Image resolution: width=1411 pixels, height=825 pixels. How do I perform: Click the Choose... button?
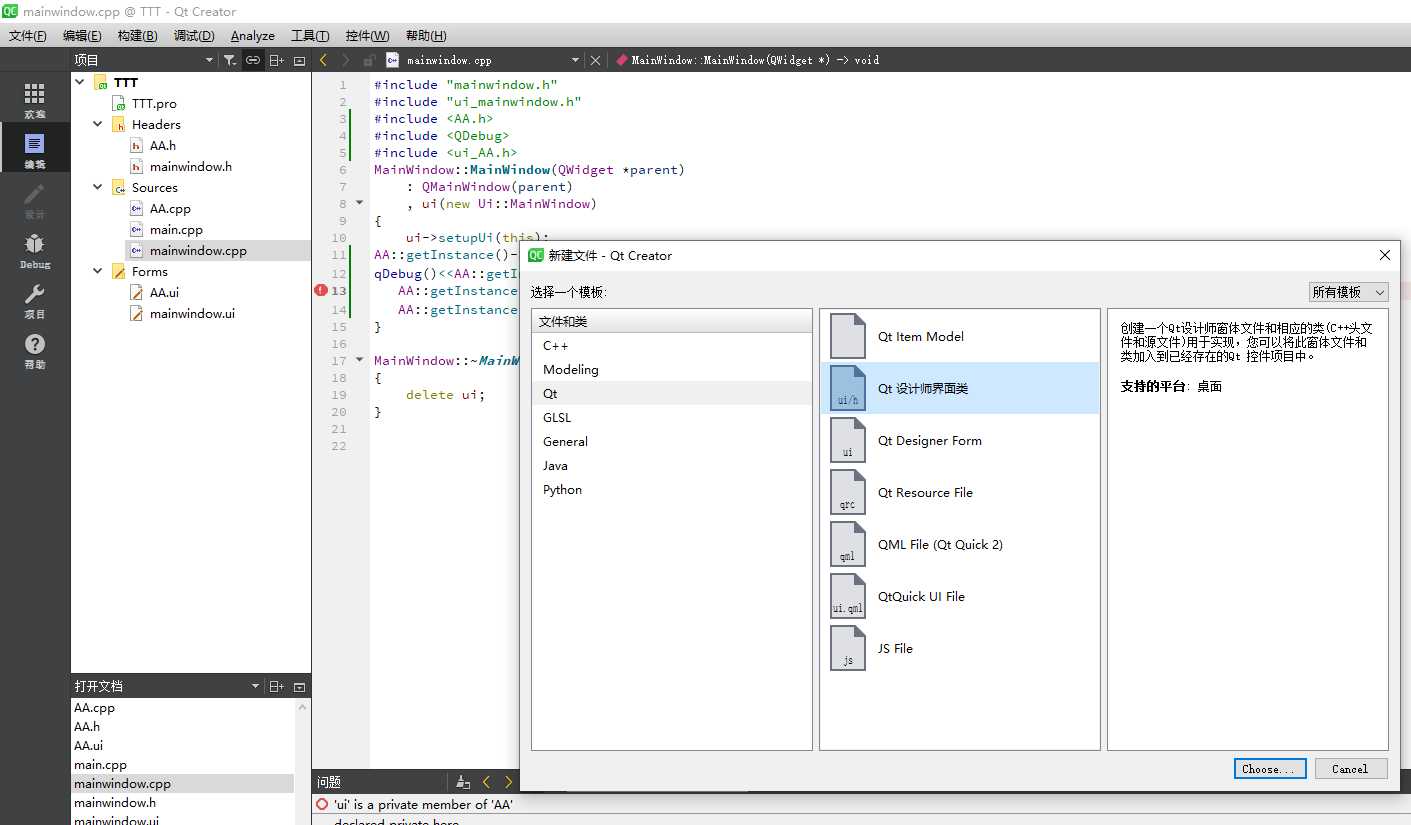tap(1268, 769)
